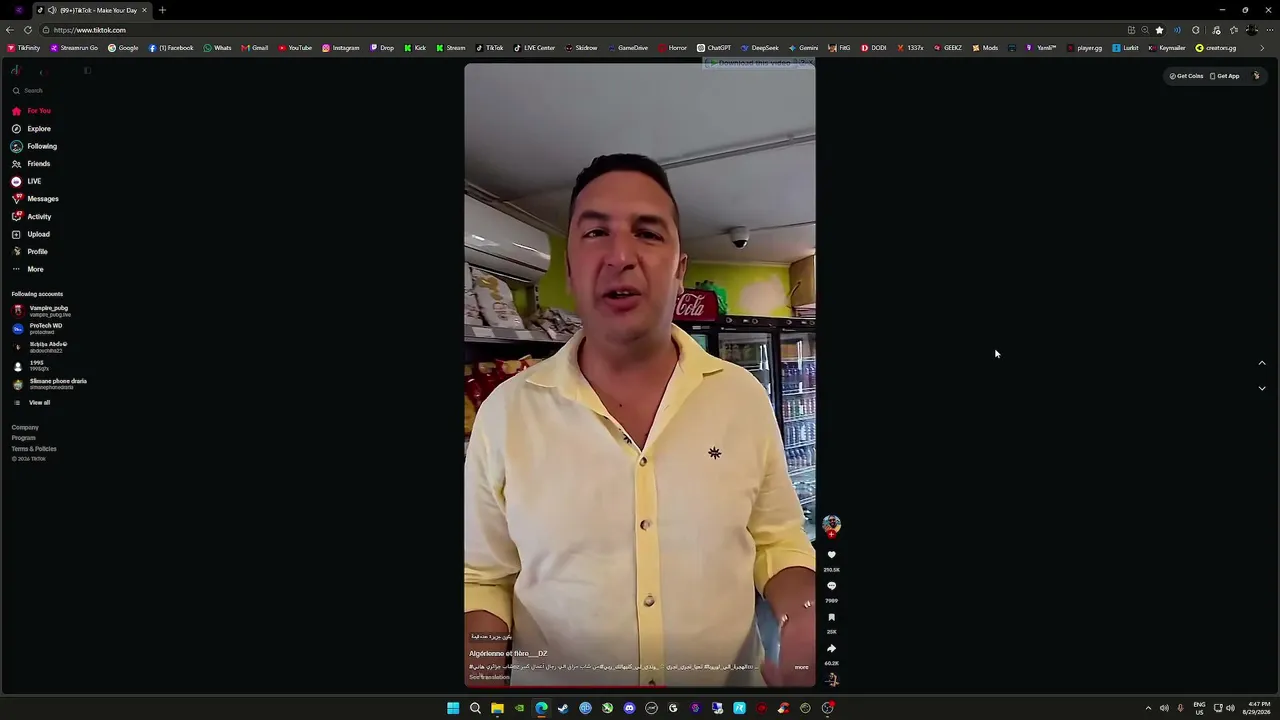Open browser settings three-dot menu
This screenshot has width=1280, height=720.
pos(1268,30)
